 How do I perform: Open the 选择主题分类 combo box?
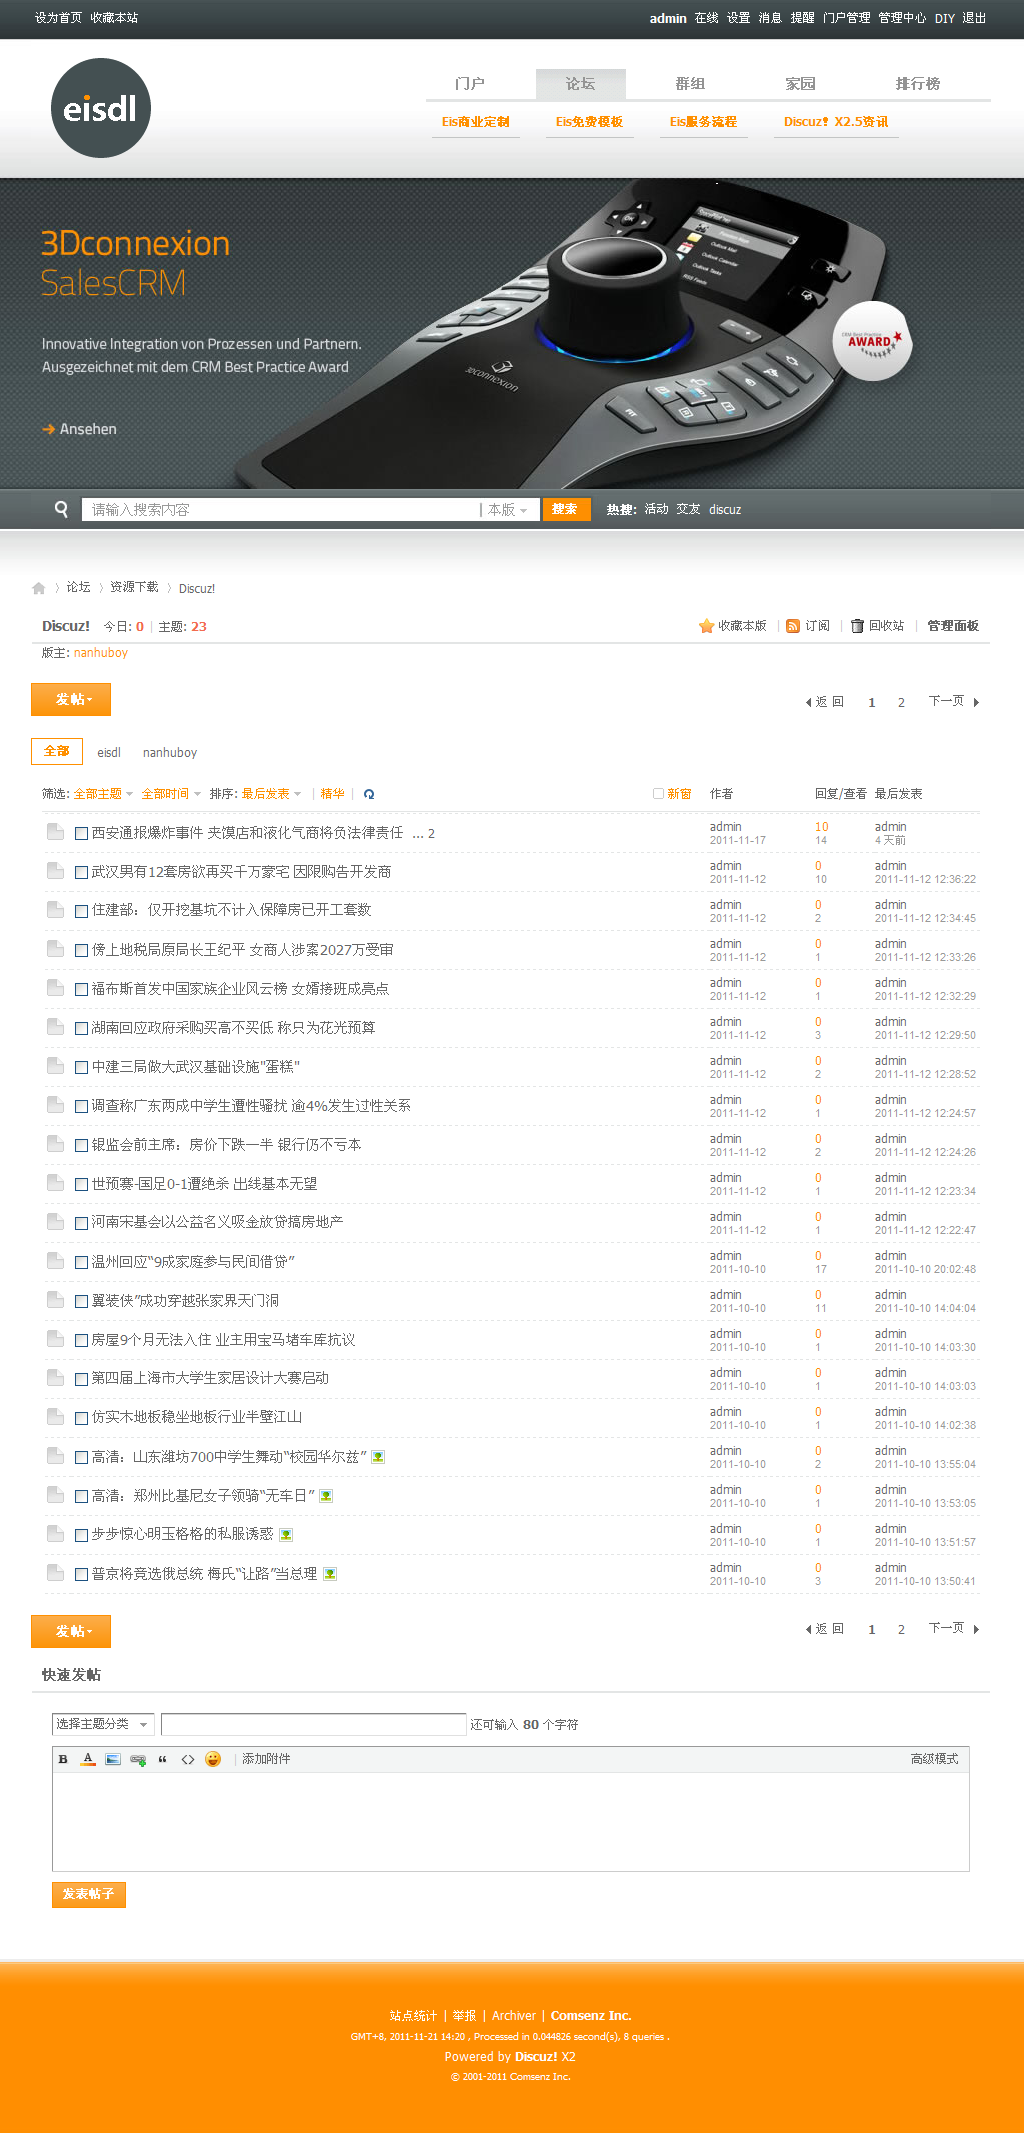(x=103, y=1724)
